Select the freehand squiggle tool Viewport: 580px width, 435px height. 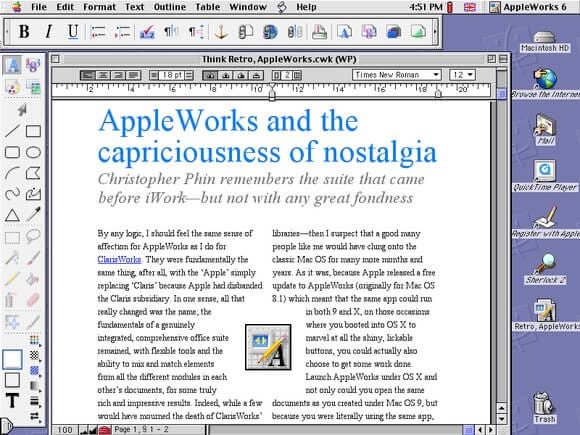click(x=12, y=194)
